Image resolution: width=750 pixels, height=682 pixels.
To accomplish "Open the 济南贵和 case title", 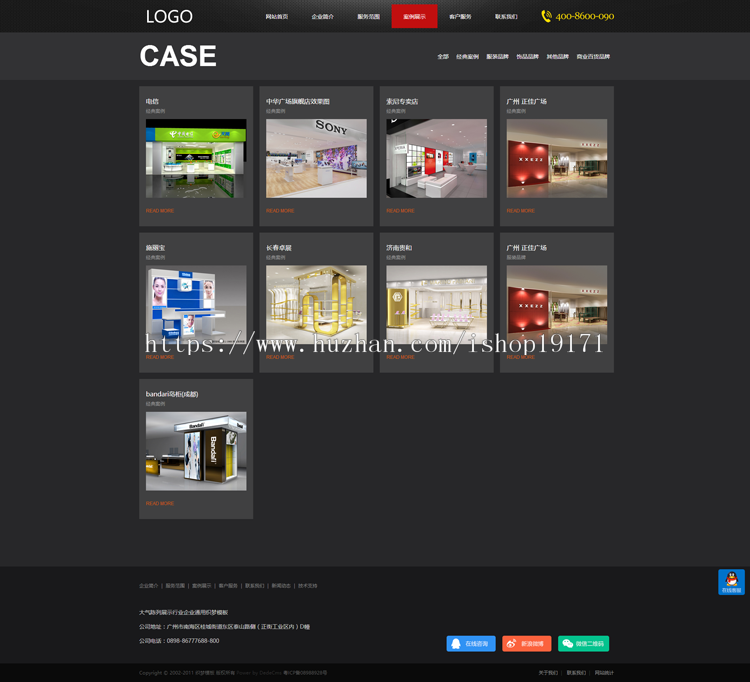I will pyautogui.click(x=399, y=248).
